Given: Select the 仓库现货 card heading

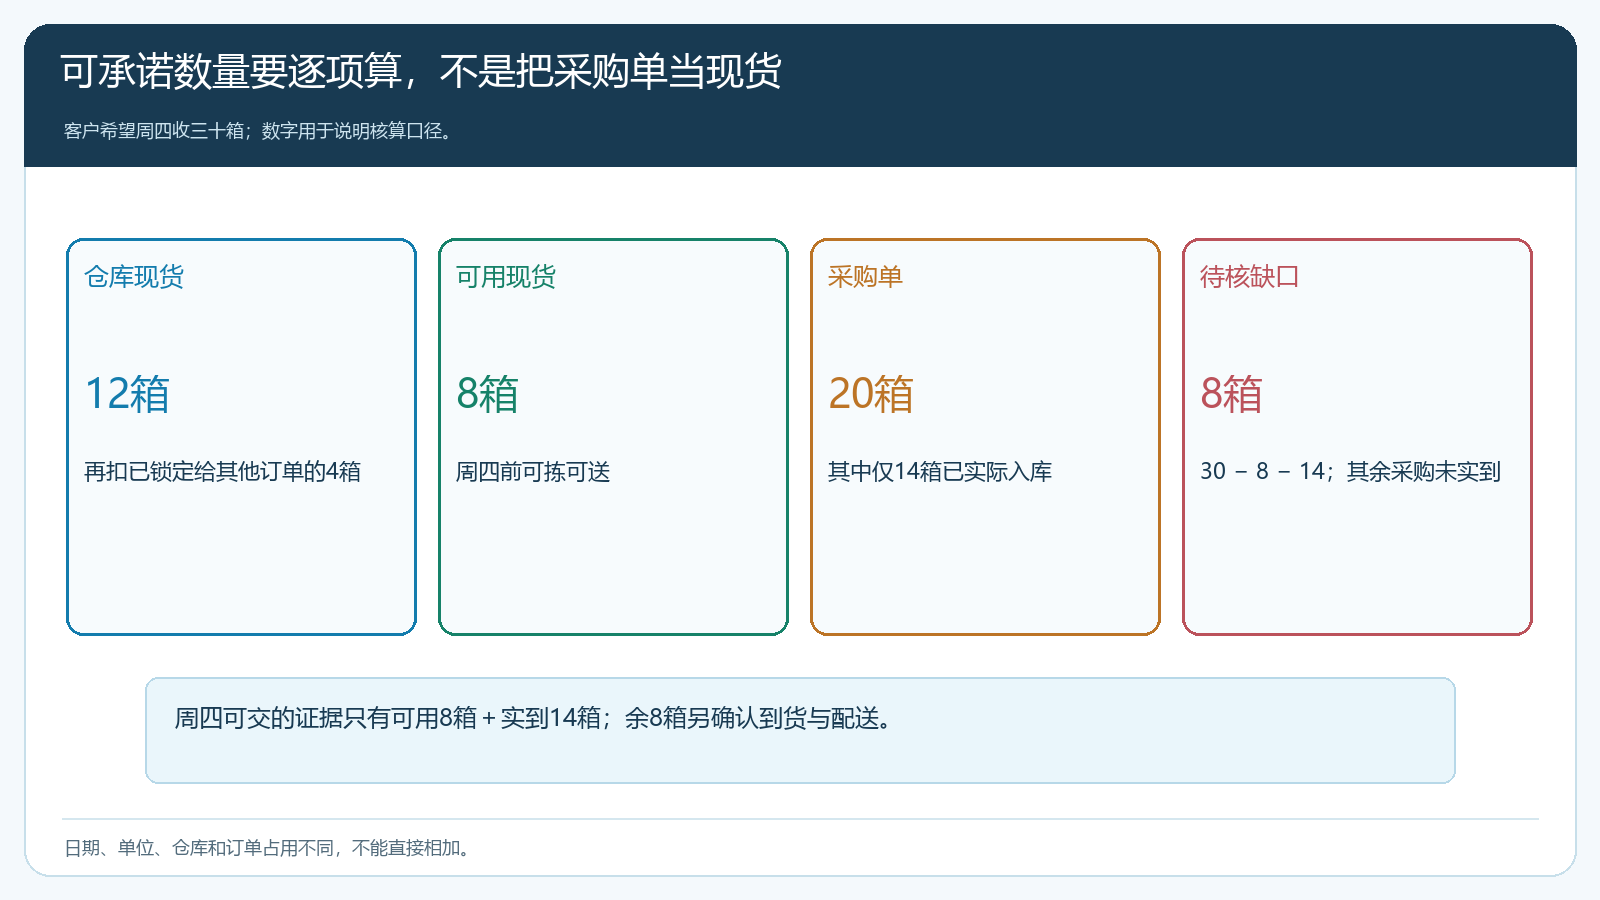Looking at the screenshot, I should [134, 277].
